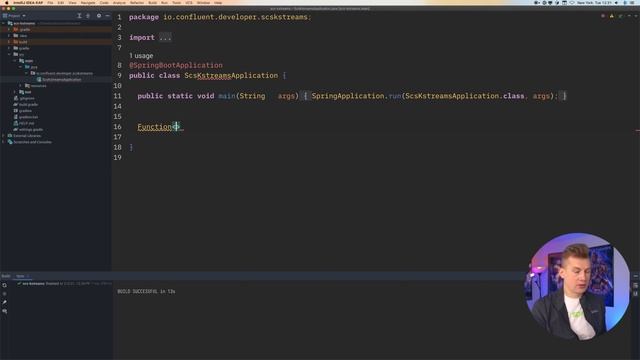The image size is (640, 360).
Task: Collapse the main source folder
Action: click(x=15, y=60)
